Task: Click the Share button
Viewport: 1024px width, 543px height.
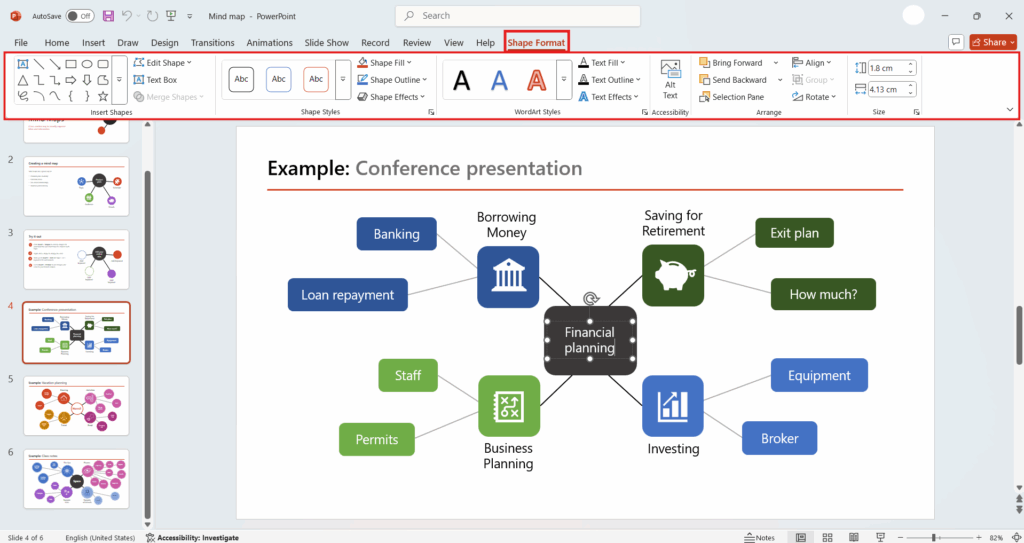Action: [992, 42]
